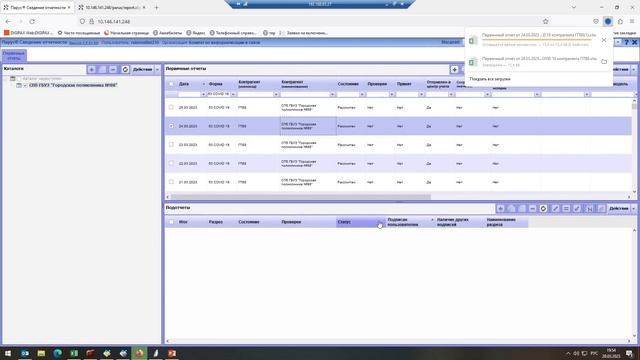Open Windows Start menu

pos(8,353)
